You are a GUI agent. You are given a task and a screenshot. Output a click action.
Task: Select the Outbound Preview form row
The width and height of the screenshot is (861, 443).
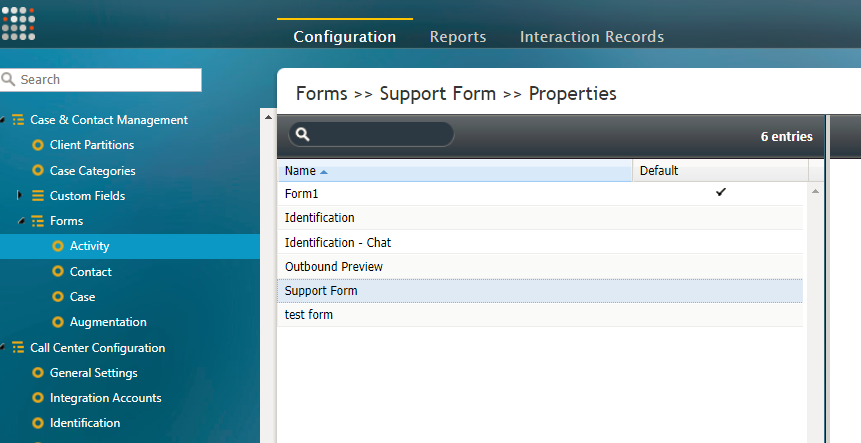click(540, 266)
